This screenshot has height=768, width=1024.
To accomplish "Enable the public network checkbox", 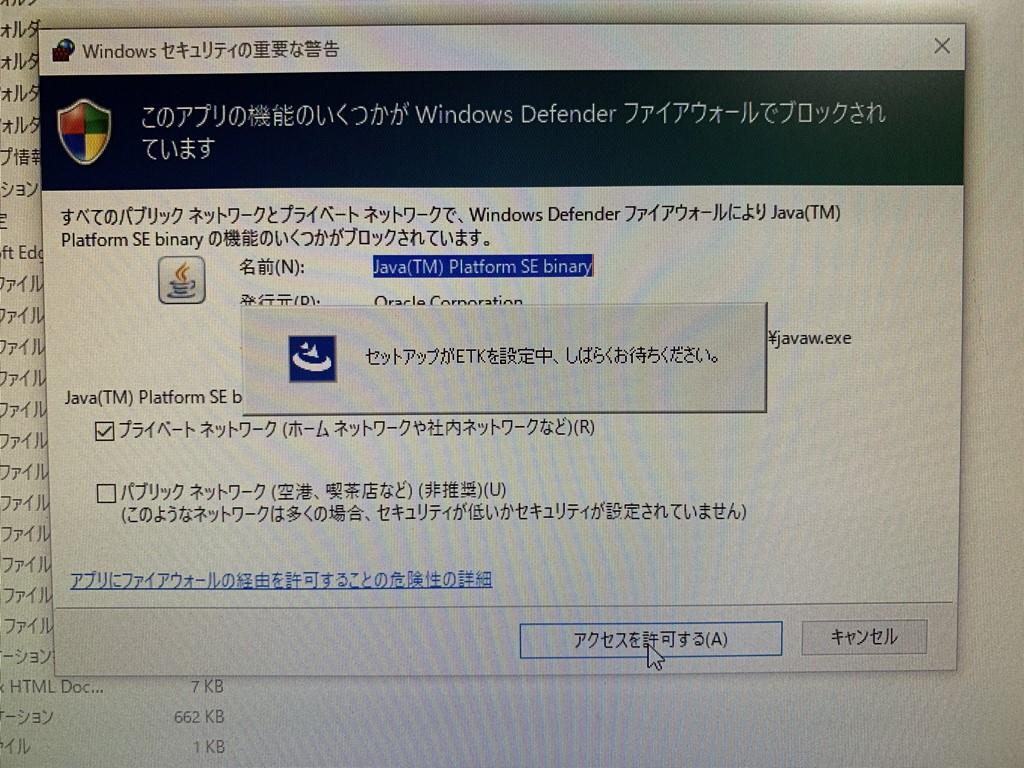I will (x=106, y=492).
